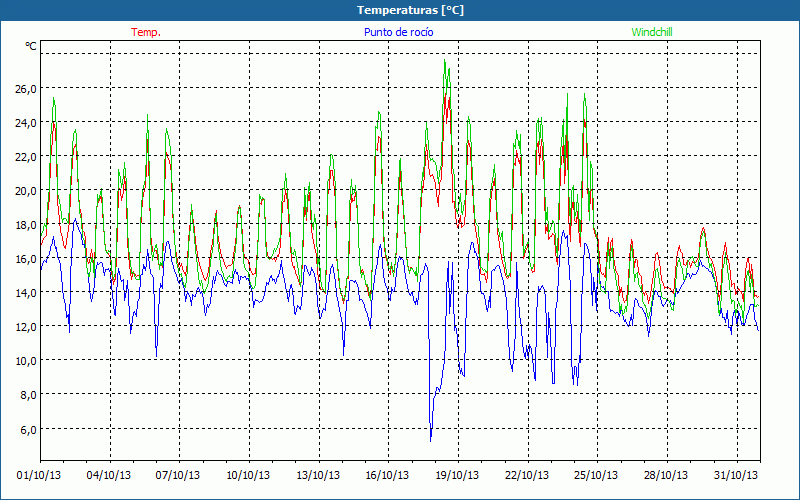The image size is (800, 500).
Task: Click the 19/10/13 date label
Action: (457, 476)
